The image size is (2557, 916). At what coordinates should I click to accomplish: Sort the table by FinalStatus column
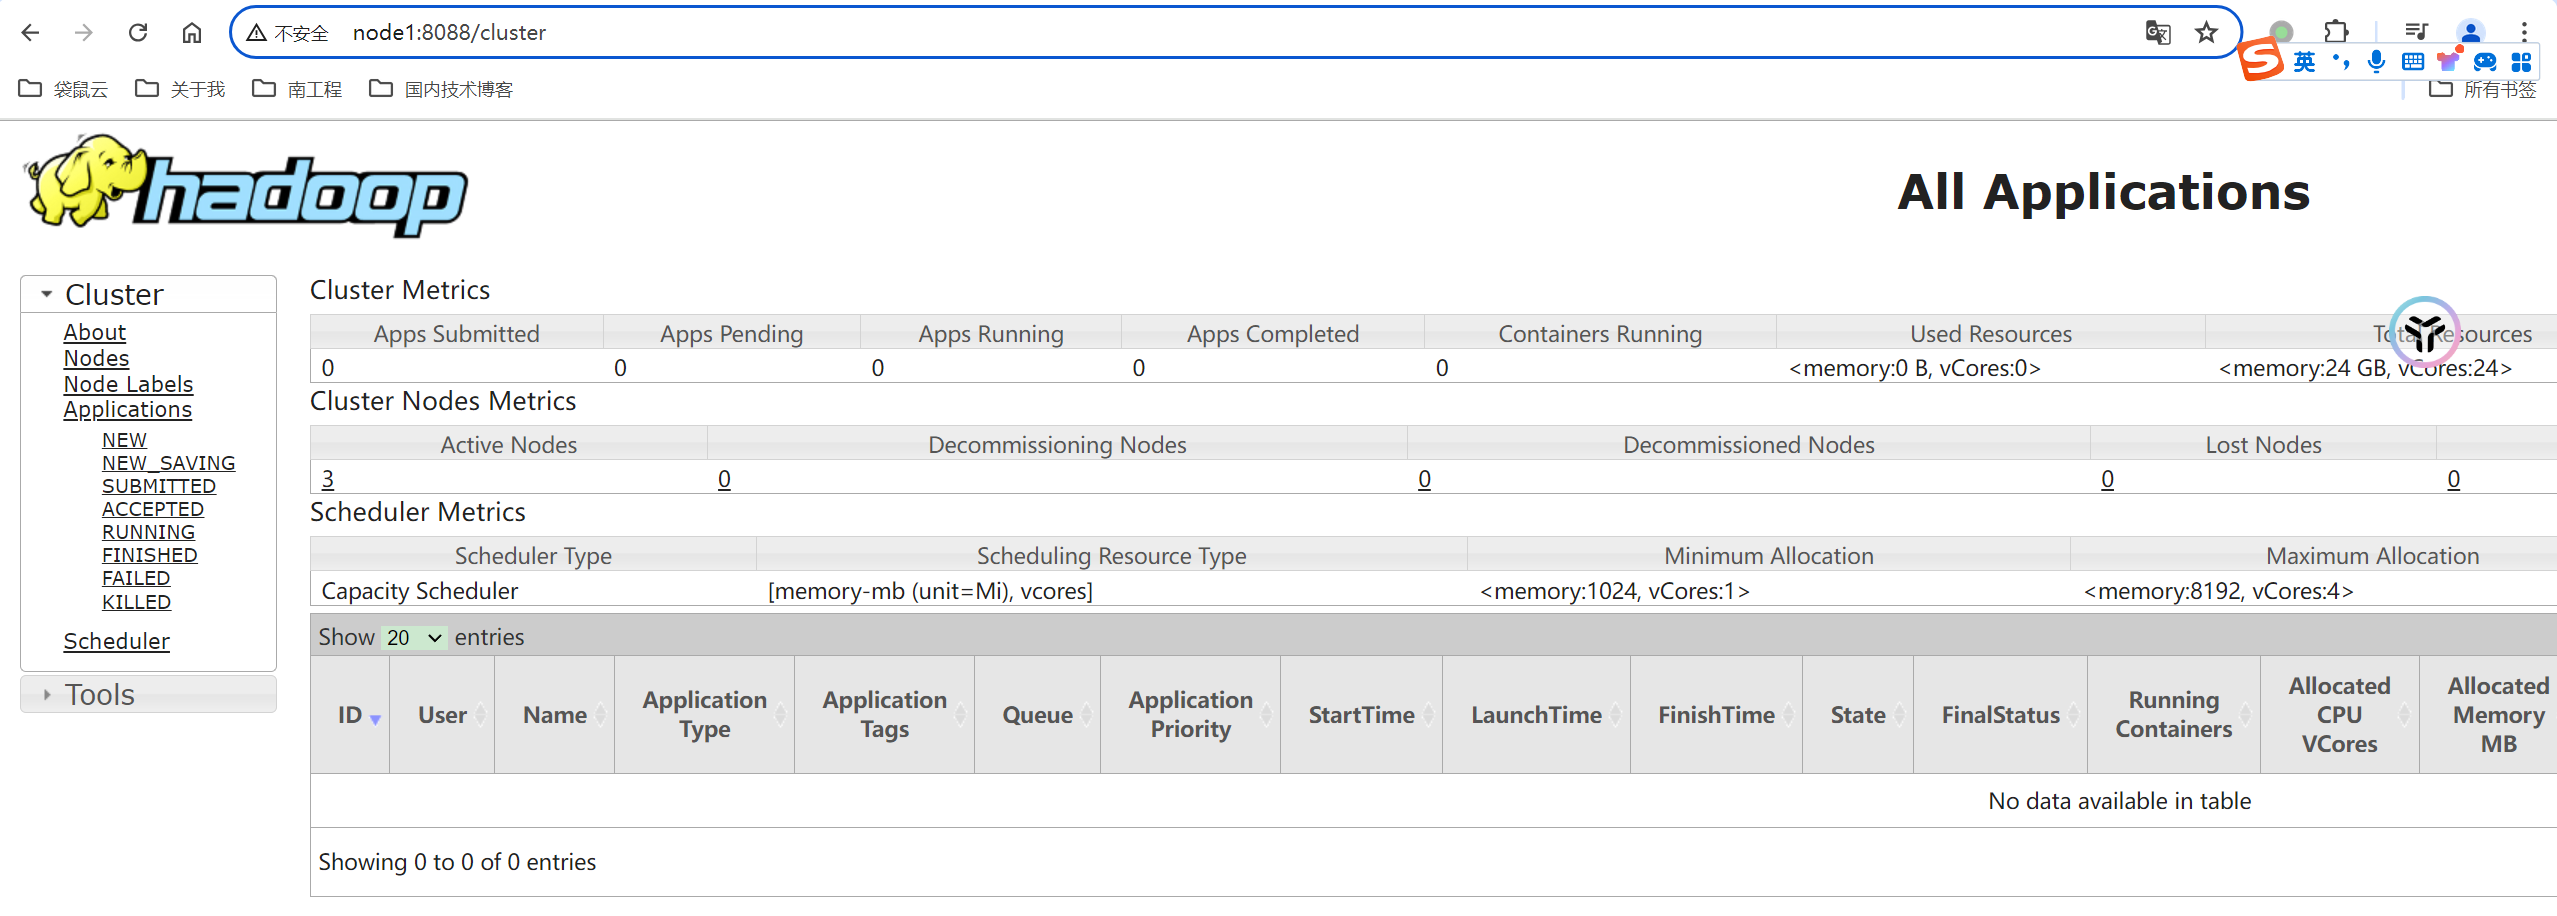pos(2001,715)
